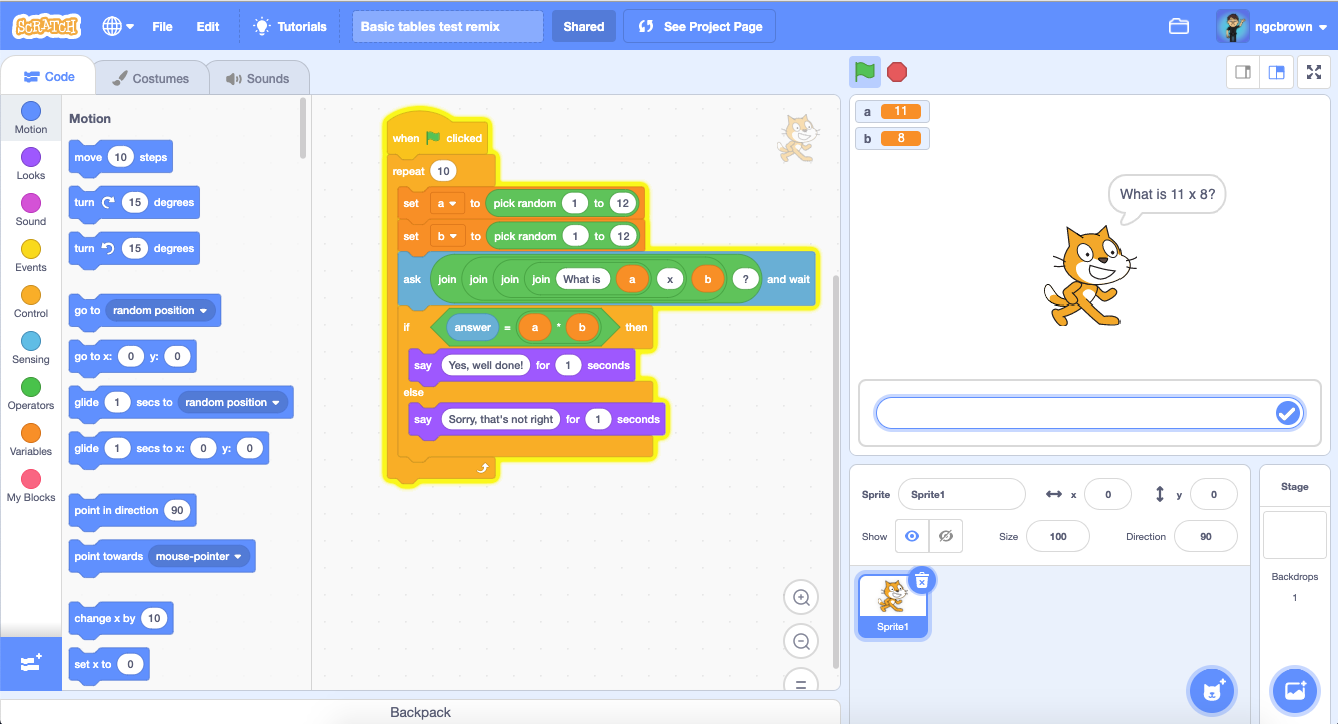Viewport: 1338px width, 724px height.
Task: Switch to the Code tab
Action: (x=48, y=77)
